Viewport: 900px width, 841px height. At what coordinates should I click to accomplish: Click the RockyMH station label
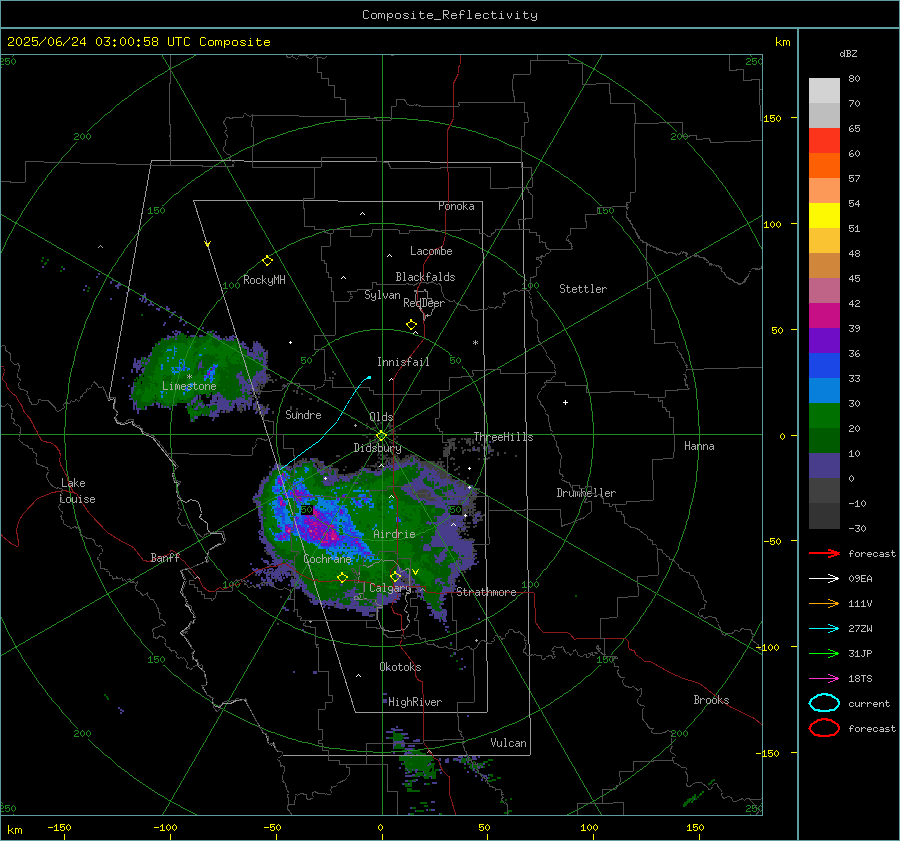point(264,280)
